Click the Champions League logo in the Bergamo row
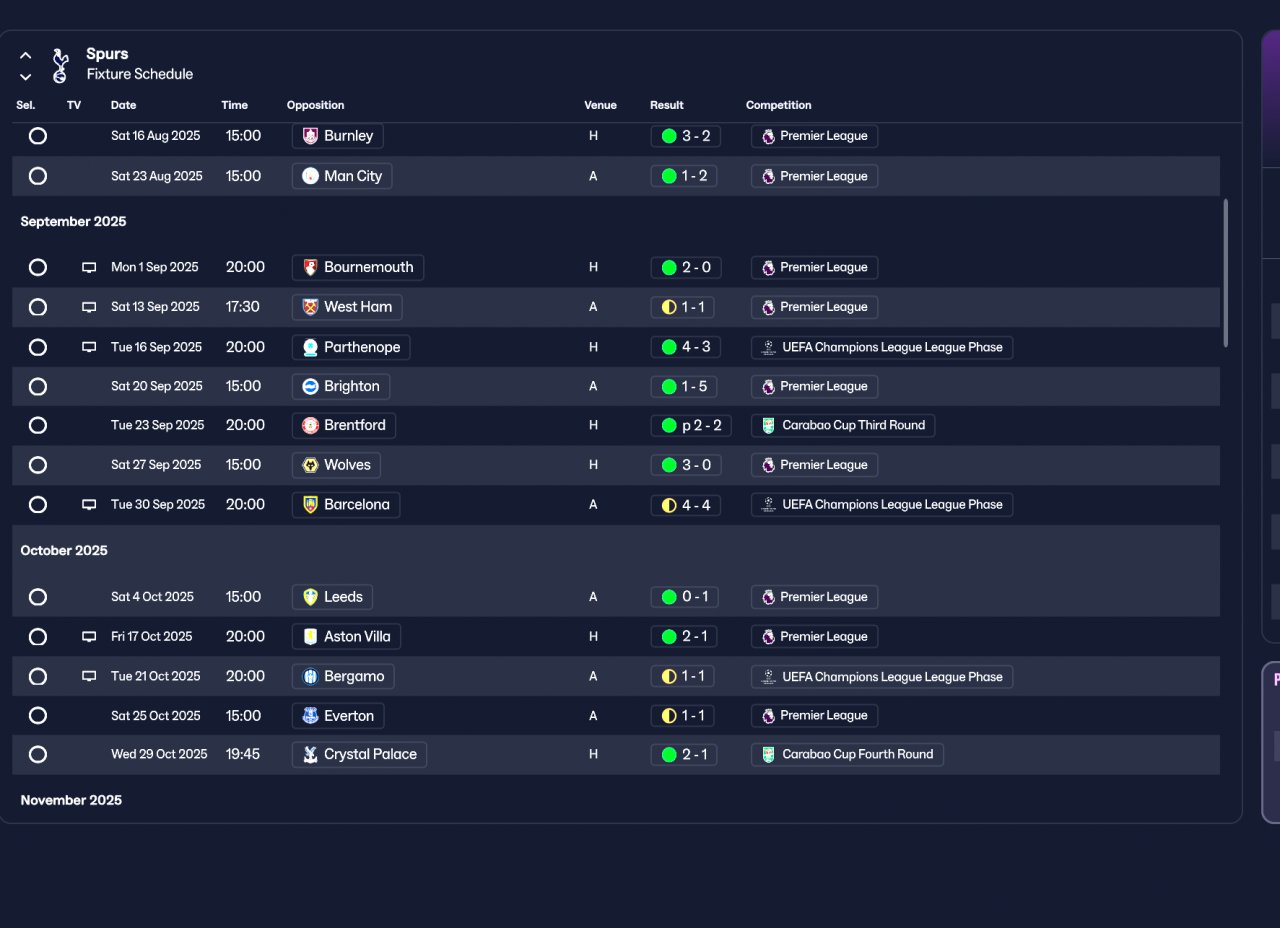 tap(768, 677)
